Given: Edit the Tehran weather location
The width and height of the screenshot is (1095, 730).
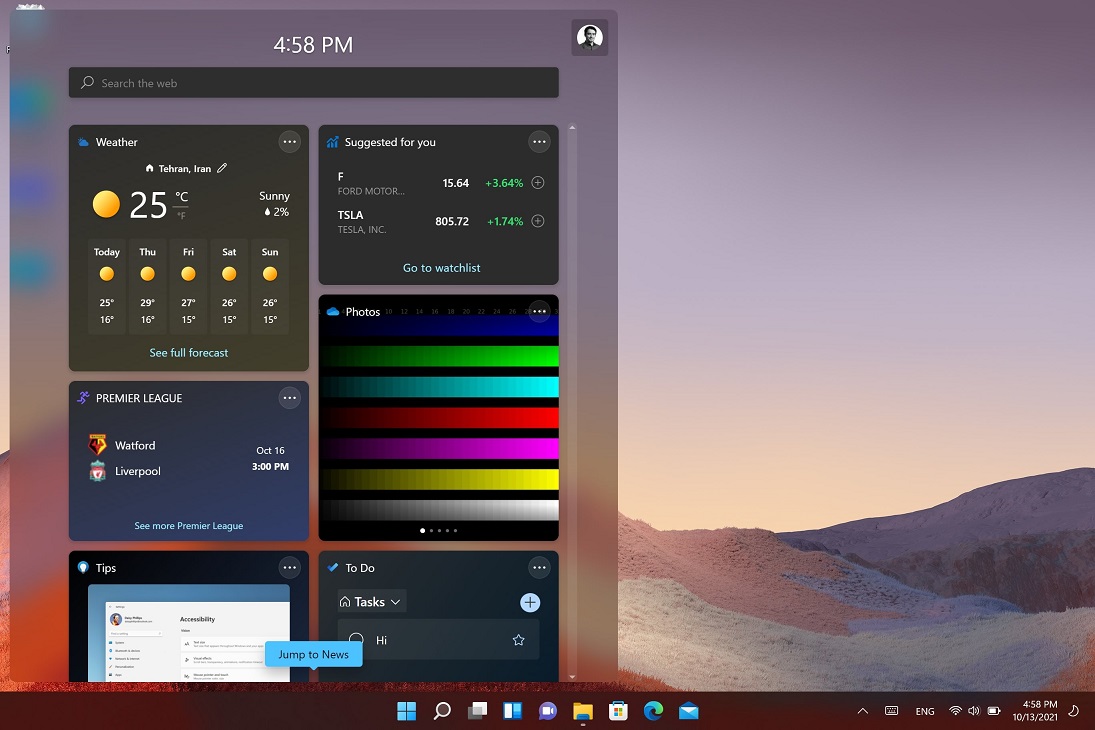Looking at the screenshot, I should click(x=222, y=168).
